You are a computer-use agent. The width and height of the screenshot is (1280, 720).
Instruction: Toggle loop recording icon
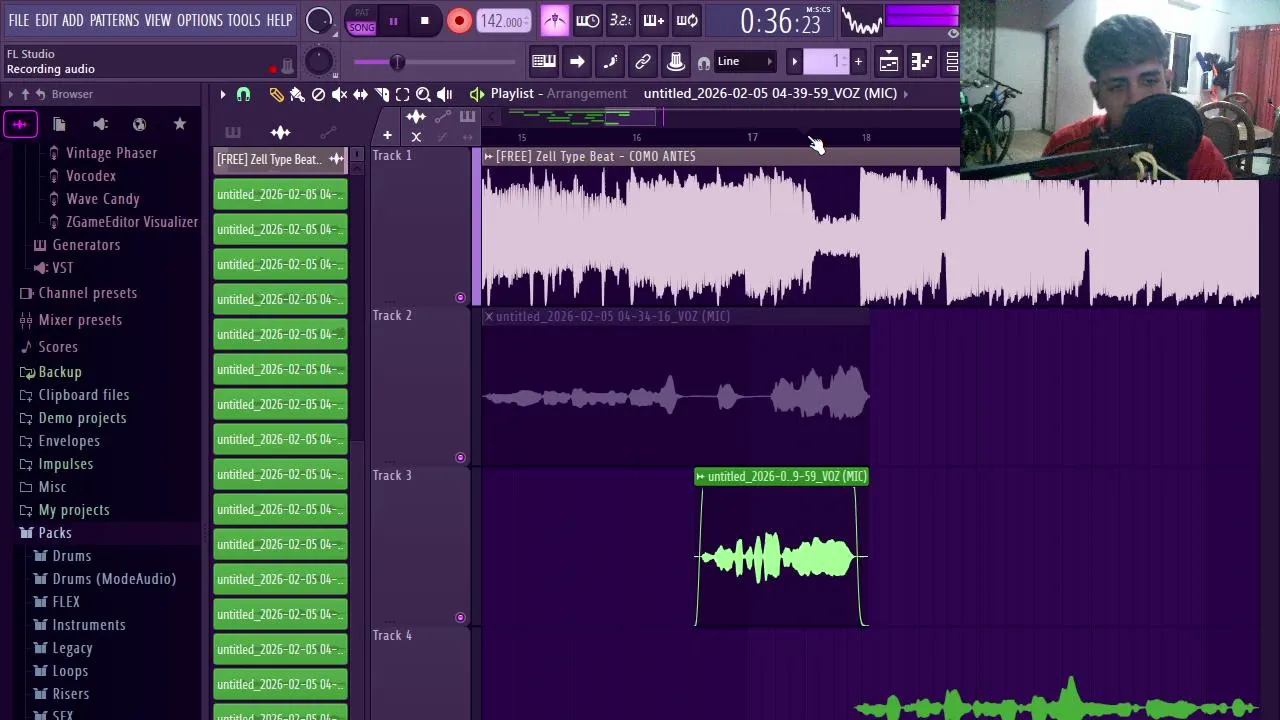coord(687,21)
